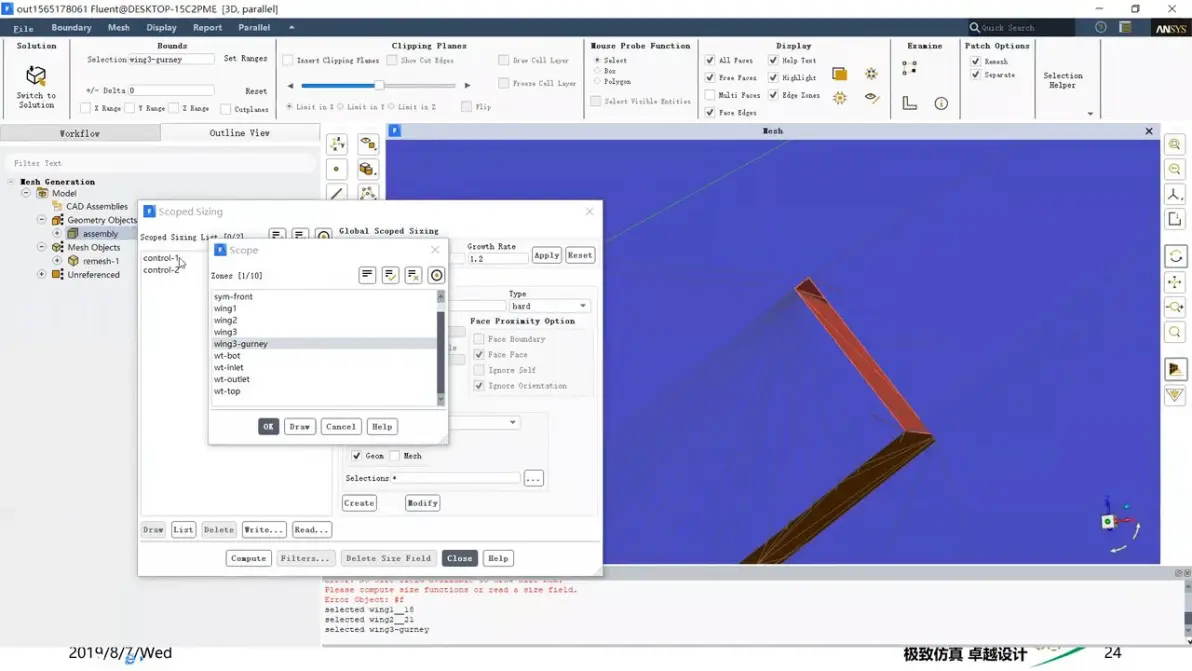Image resolution: width=1192 pixels, height=671 pixels.
Task: Click the connected nodes icon in Examine
Action: [x=909, y=68]
